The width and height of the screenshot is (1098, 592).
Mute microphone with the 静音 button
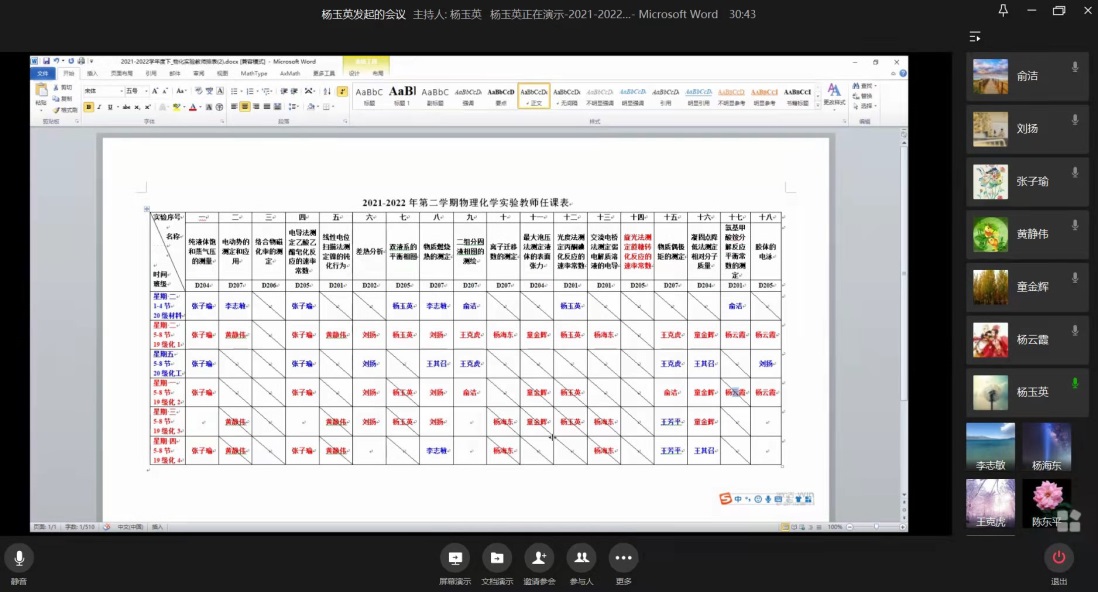click(19, 558)
